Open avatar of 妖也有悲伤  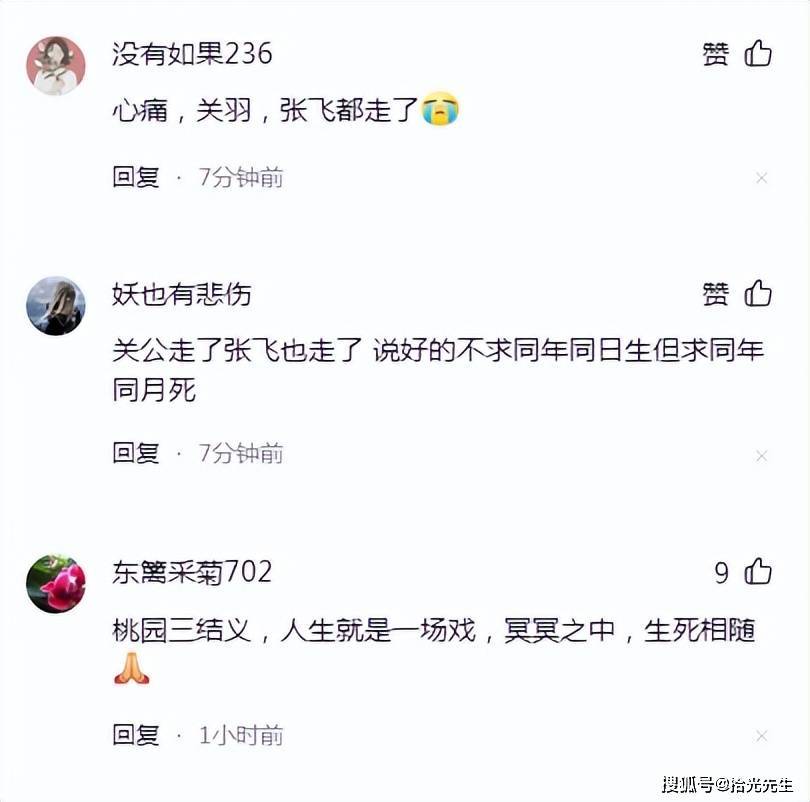[56, 306]
